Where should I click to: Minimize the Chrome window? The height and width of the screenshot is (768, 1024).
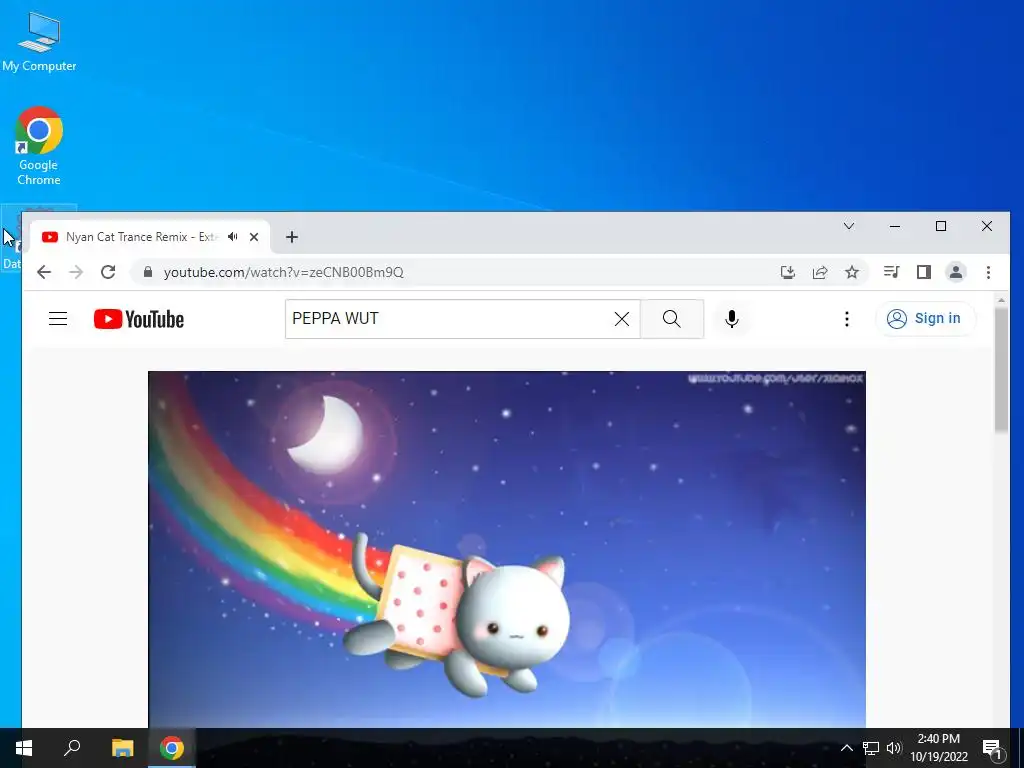click(895, 226)
